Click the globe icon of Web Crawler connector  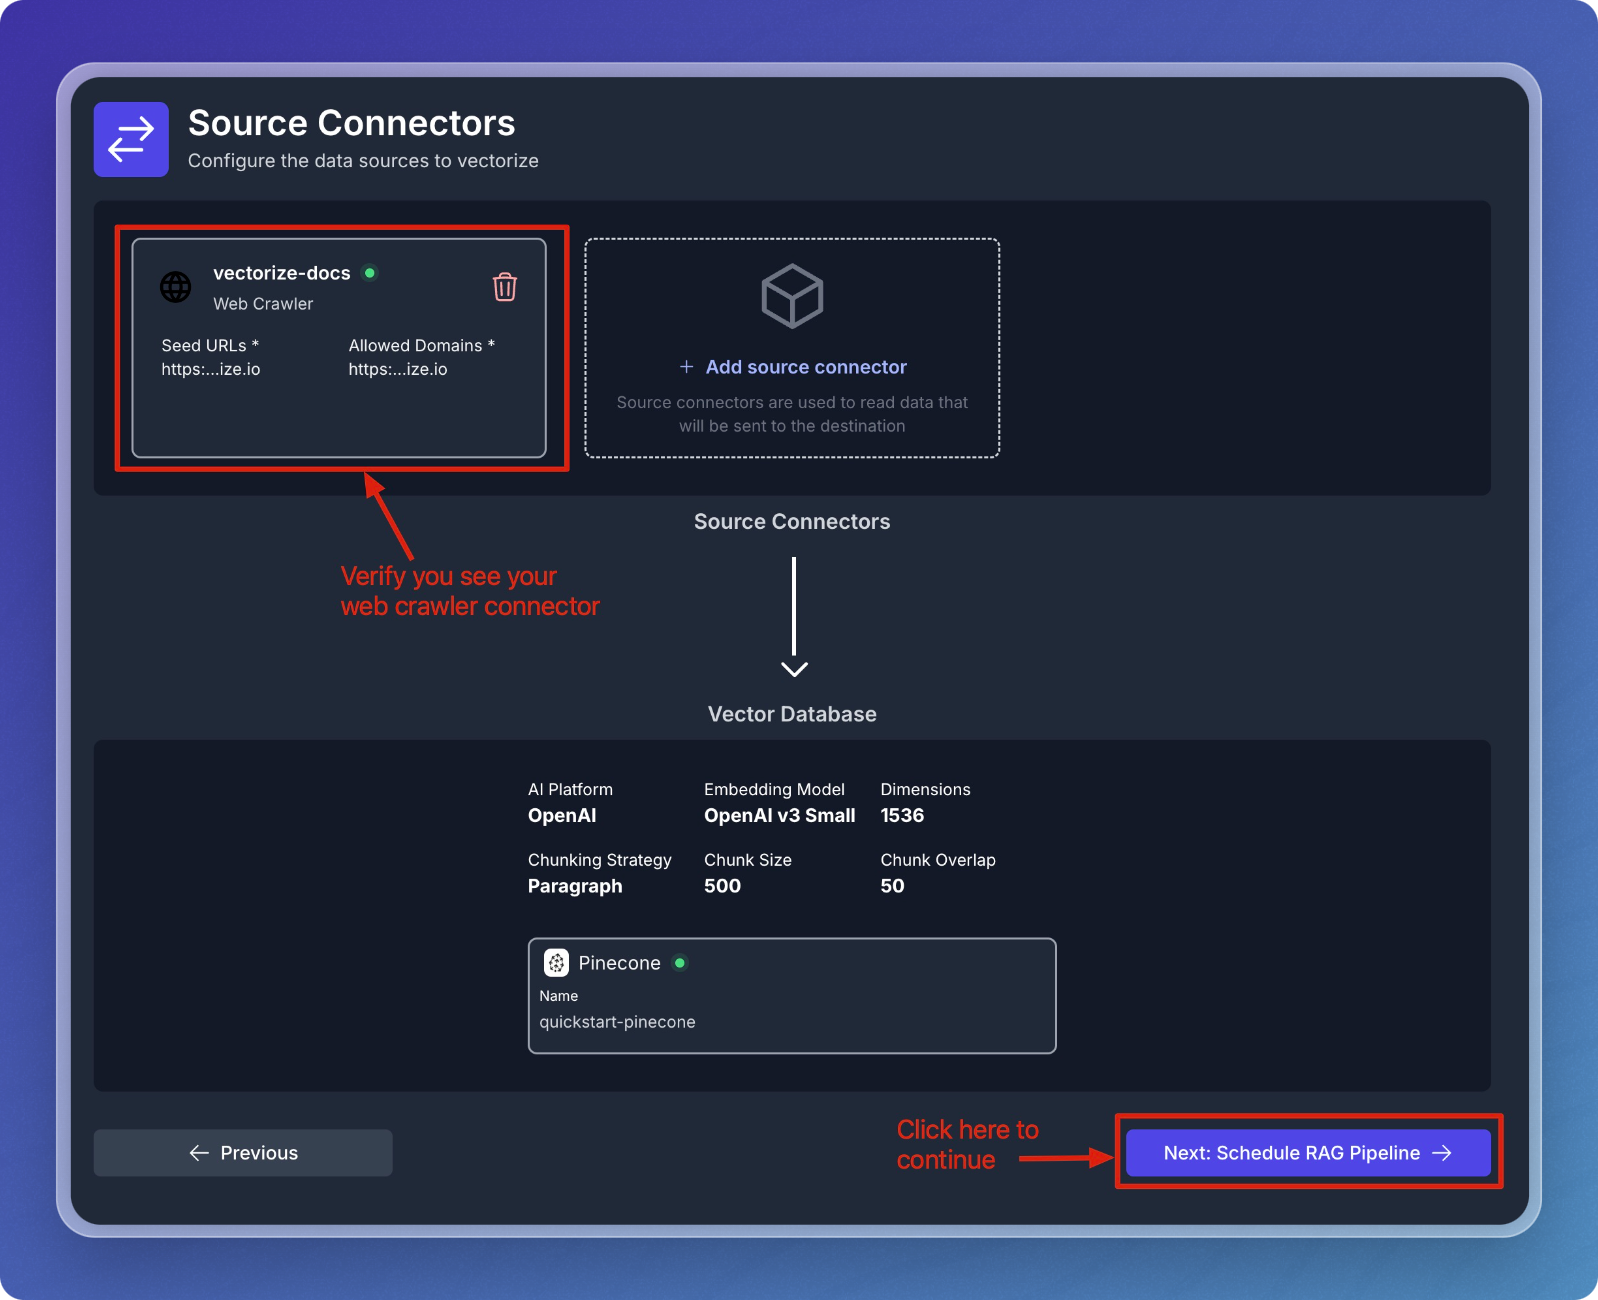point(176,287)
